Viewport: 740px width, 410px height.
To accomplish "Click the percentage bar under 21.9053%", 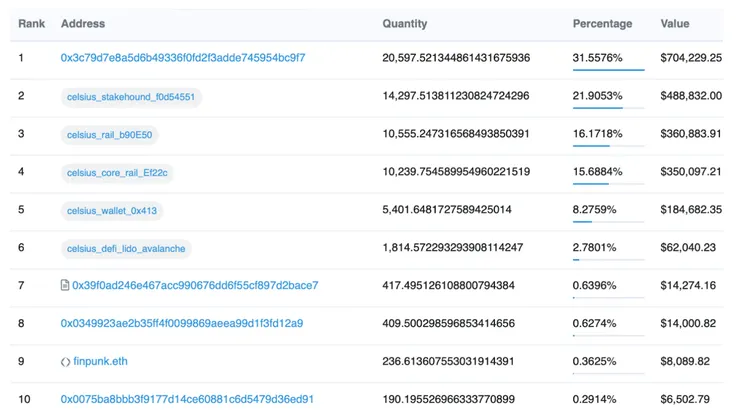I will (x=608, y=108).
